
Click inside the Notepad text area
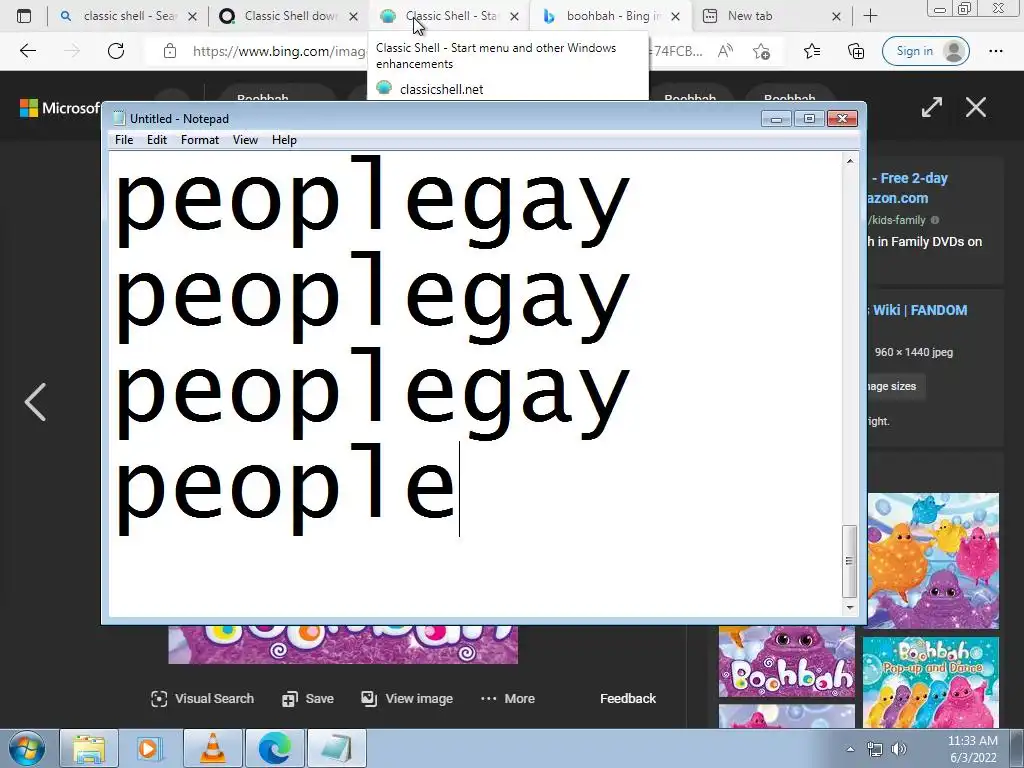click(x=475, y=384)
